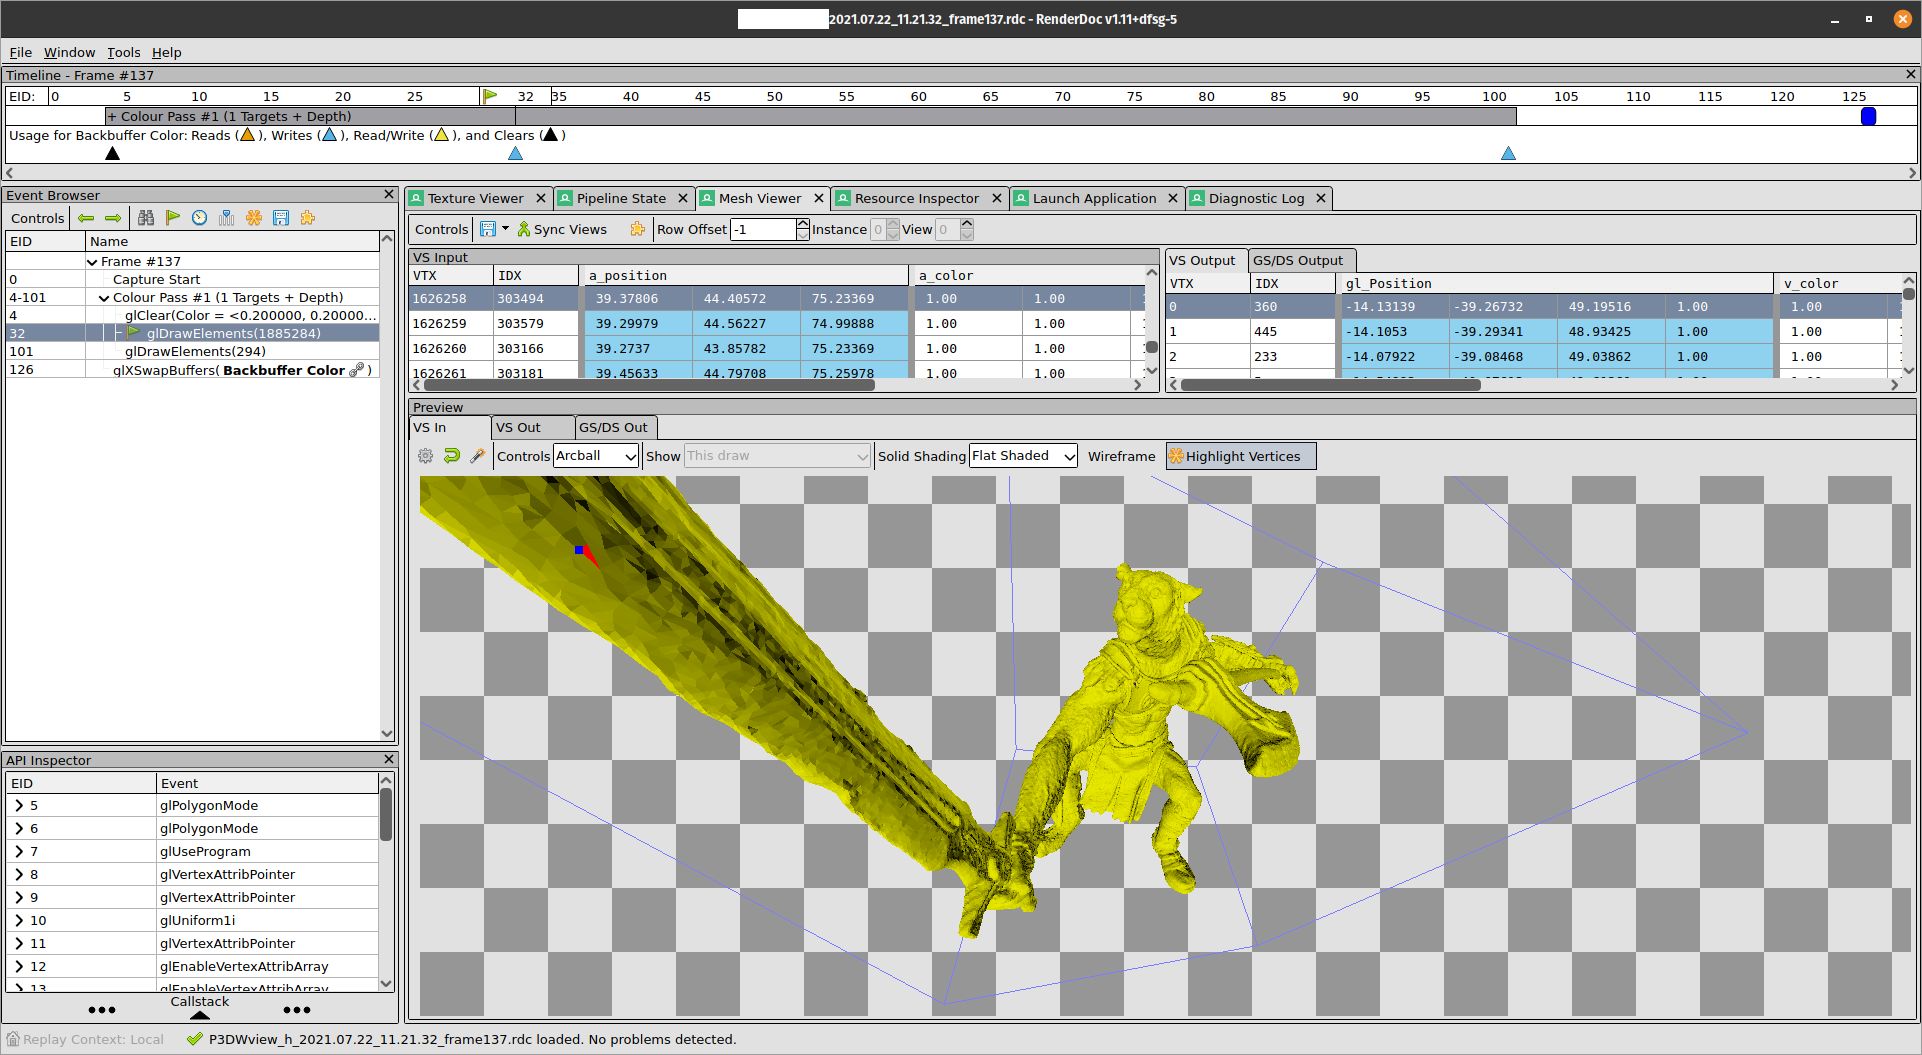
Task: Open the mesh preview settings gear icon
Action: click(425, 455)
